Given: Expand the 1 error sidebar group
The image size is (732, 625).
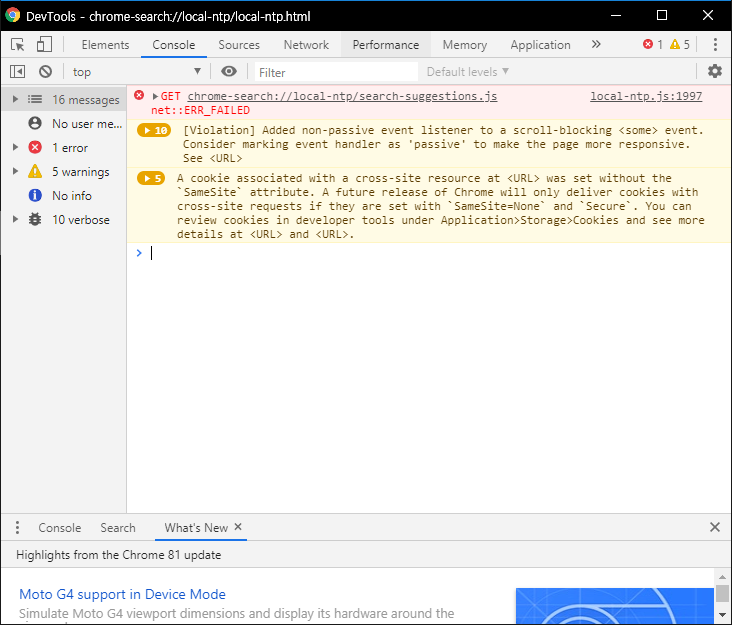Looking at the screenshot, I should pos(15,147).
